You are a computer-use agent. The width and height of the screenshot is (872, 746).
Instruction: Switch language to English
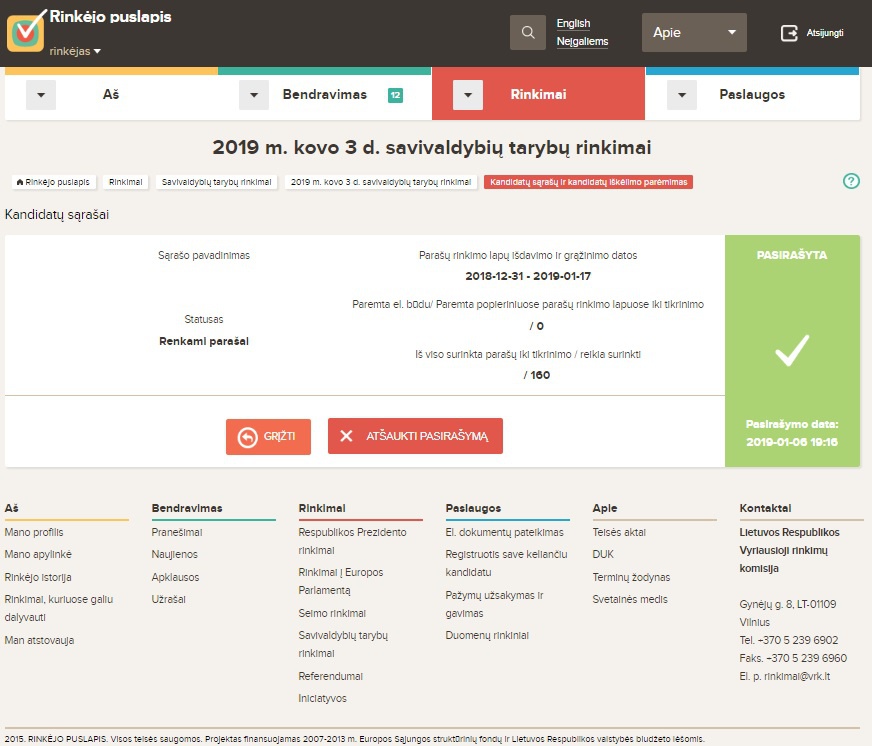pyautogui.click(x=573, y=23)
